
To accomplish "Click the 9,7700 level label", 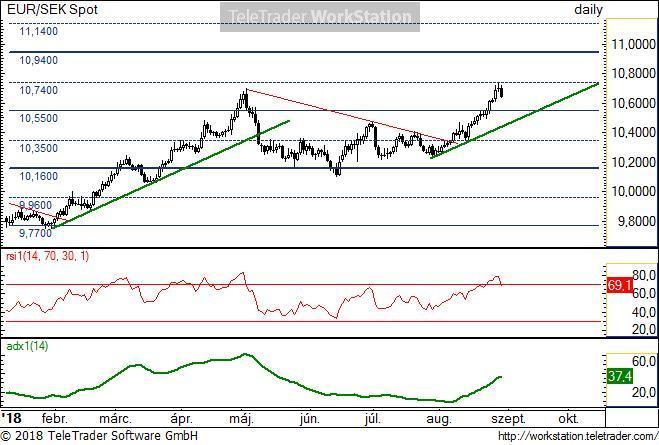I will 35,233.
